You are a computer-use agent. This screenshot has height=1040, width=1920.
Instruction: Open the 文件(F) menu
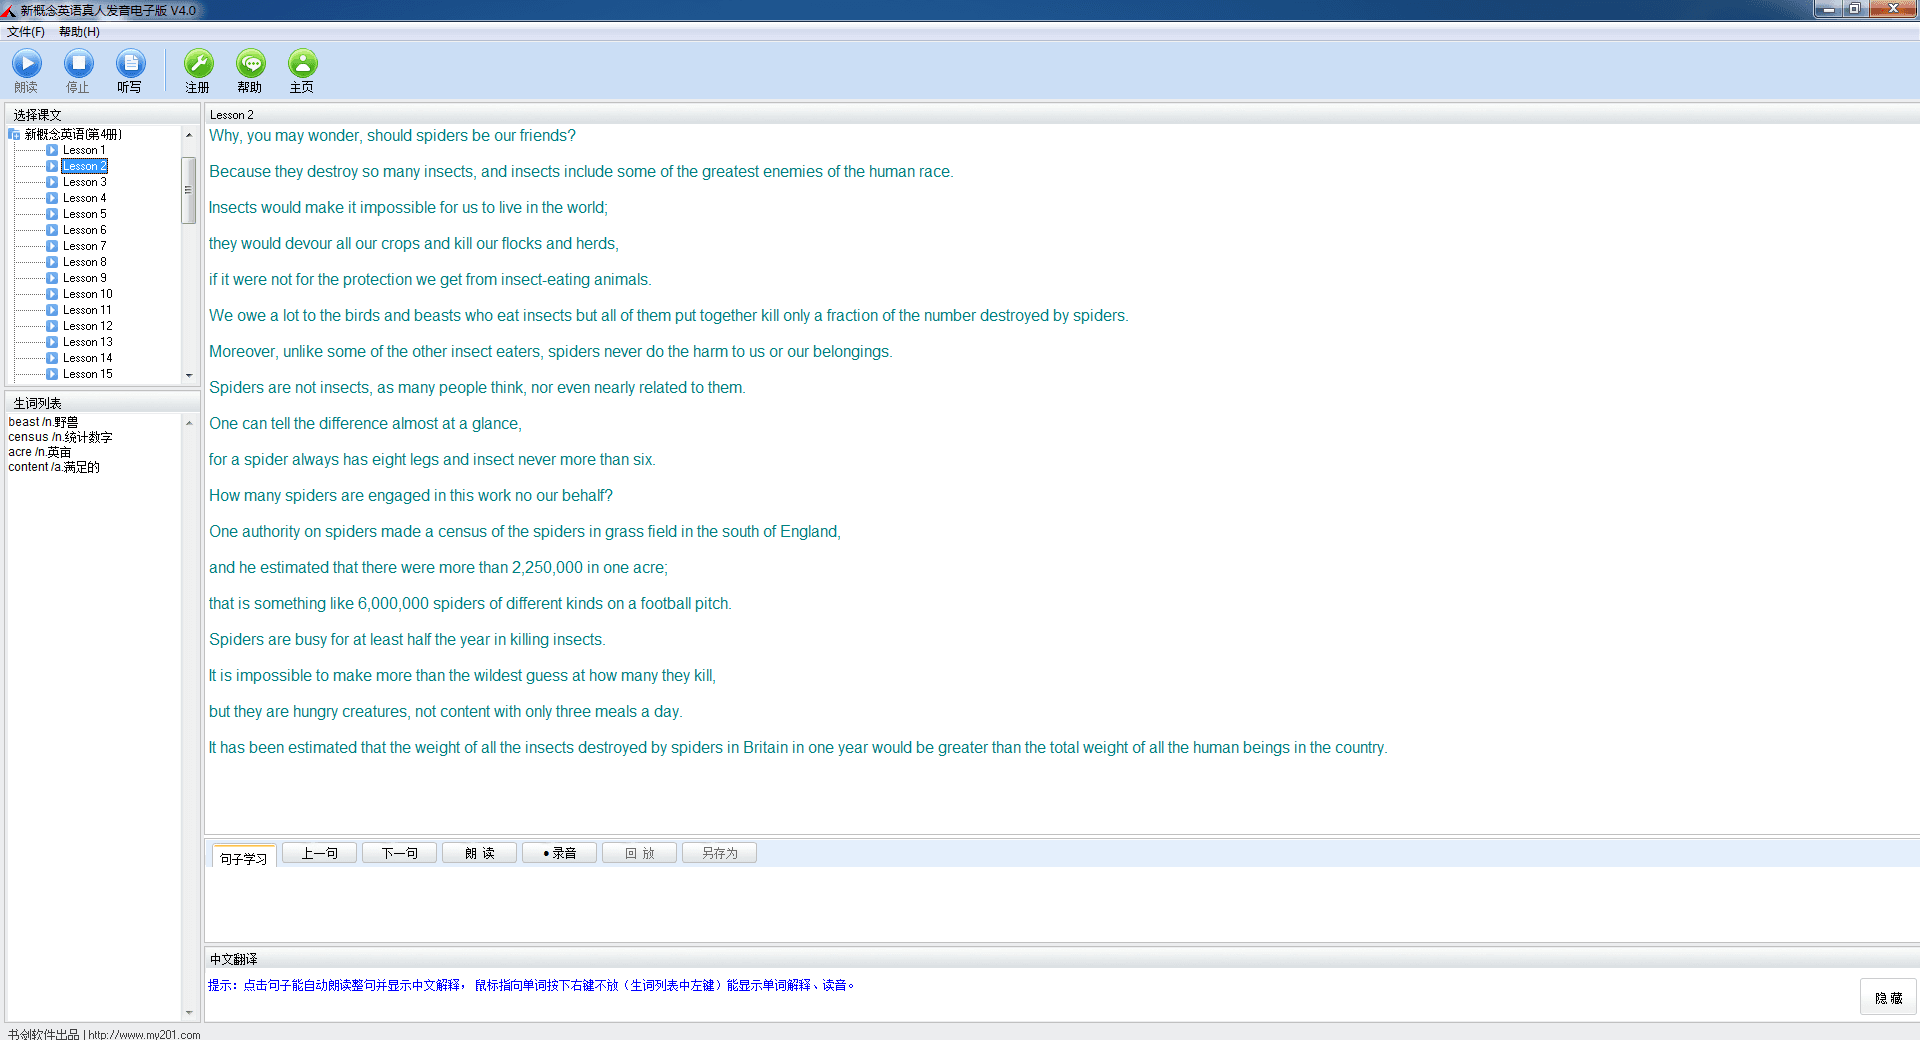click(x=26, y=32)
